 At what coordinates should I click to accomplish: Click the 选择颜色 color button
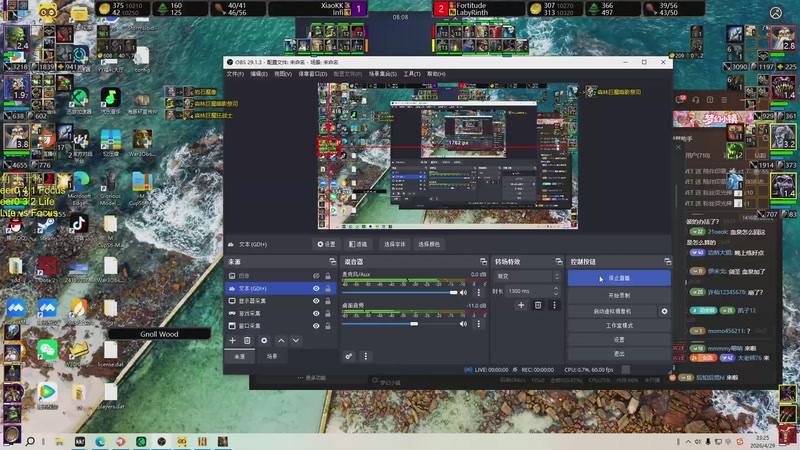(429, 244)
